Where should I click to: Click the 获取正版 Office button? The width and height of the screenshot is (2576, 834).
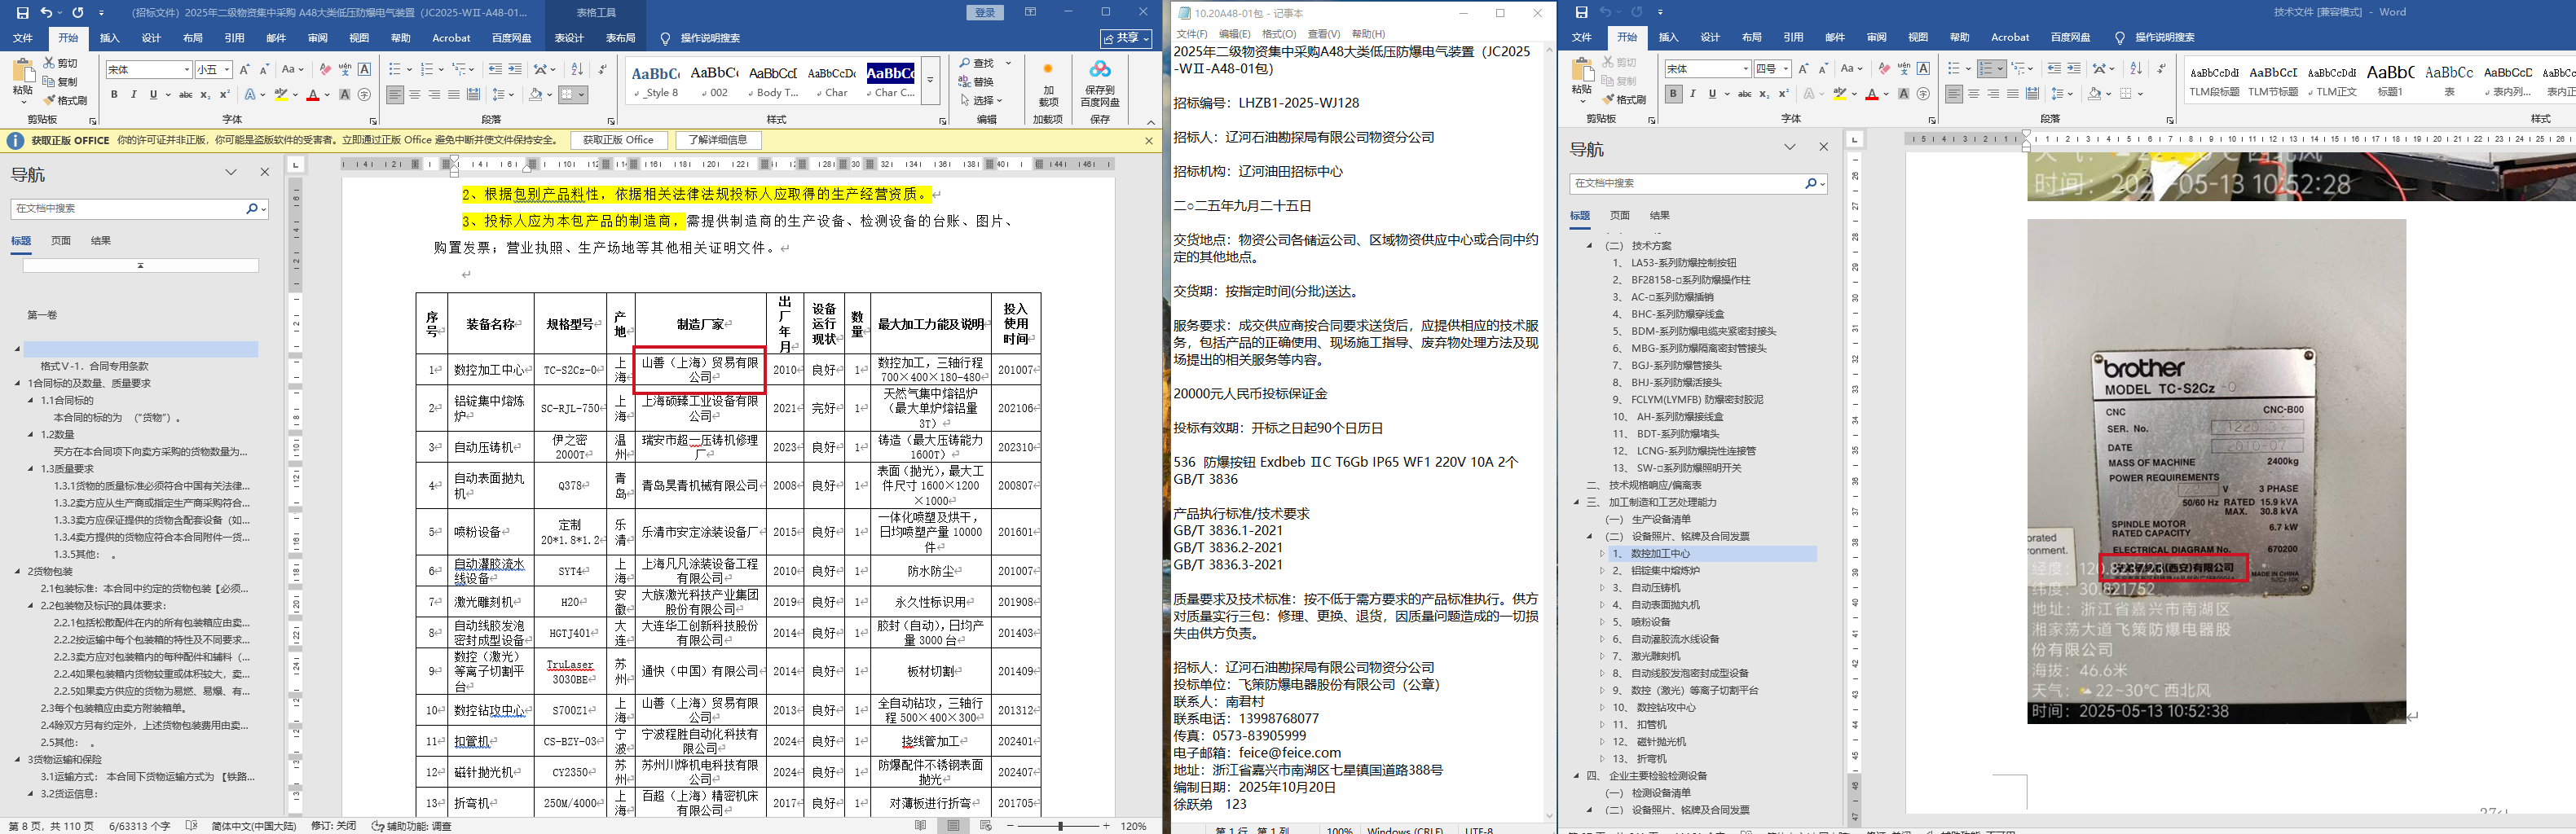tap(617, 141)
